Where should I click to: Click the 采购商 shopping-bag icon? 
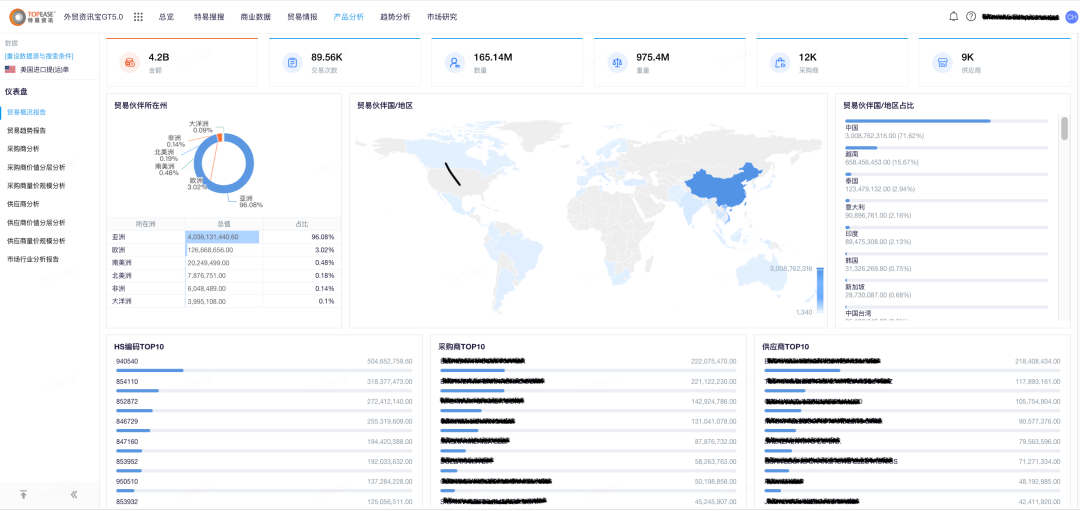coord(780,63)
